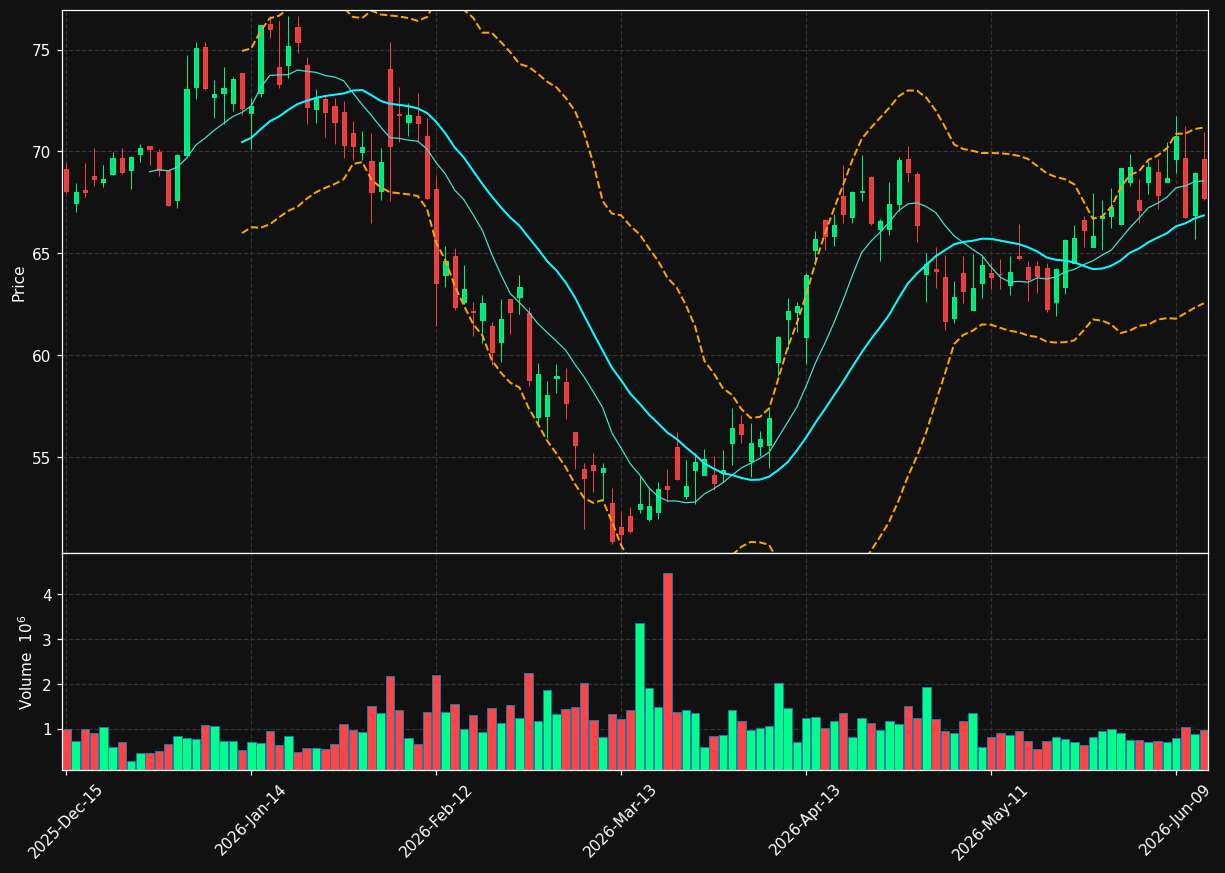Click the tallest red volume bar
Viewport: 1225px width, 873px height.
click(667, 671)
